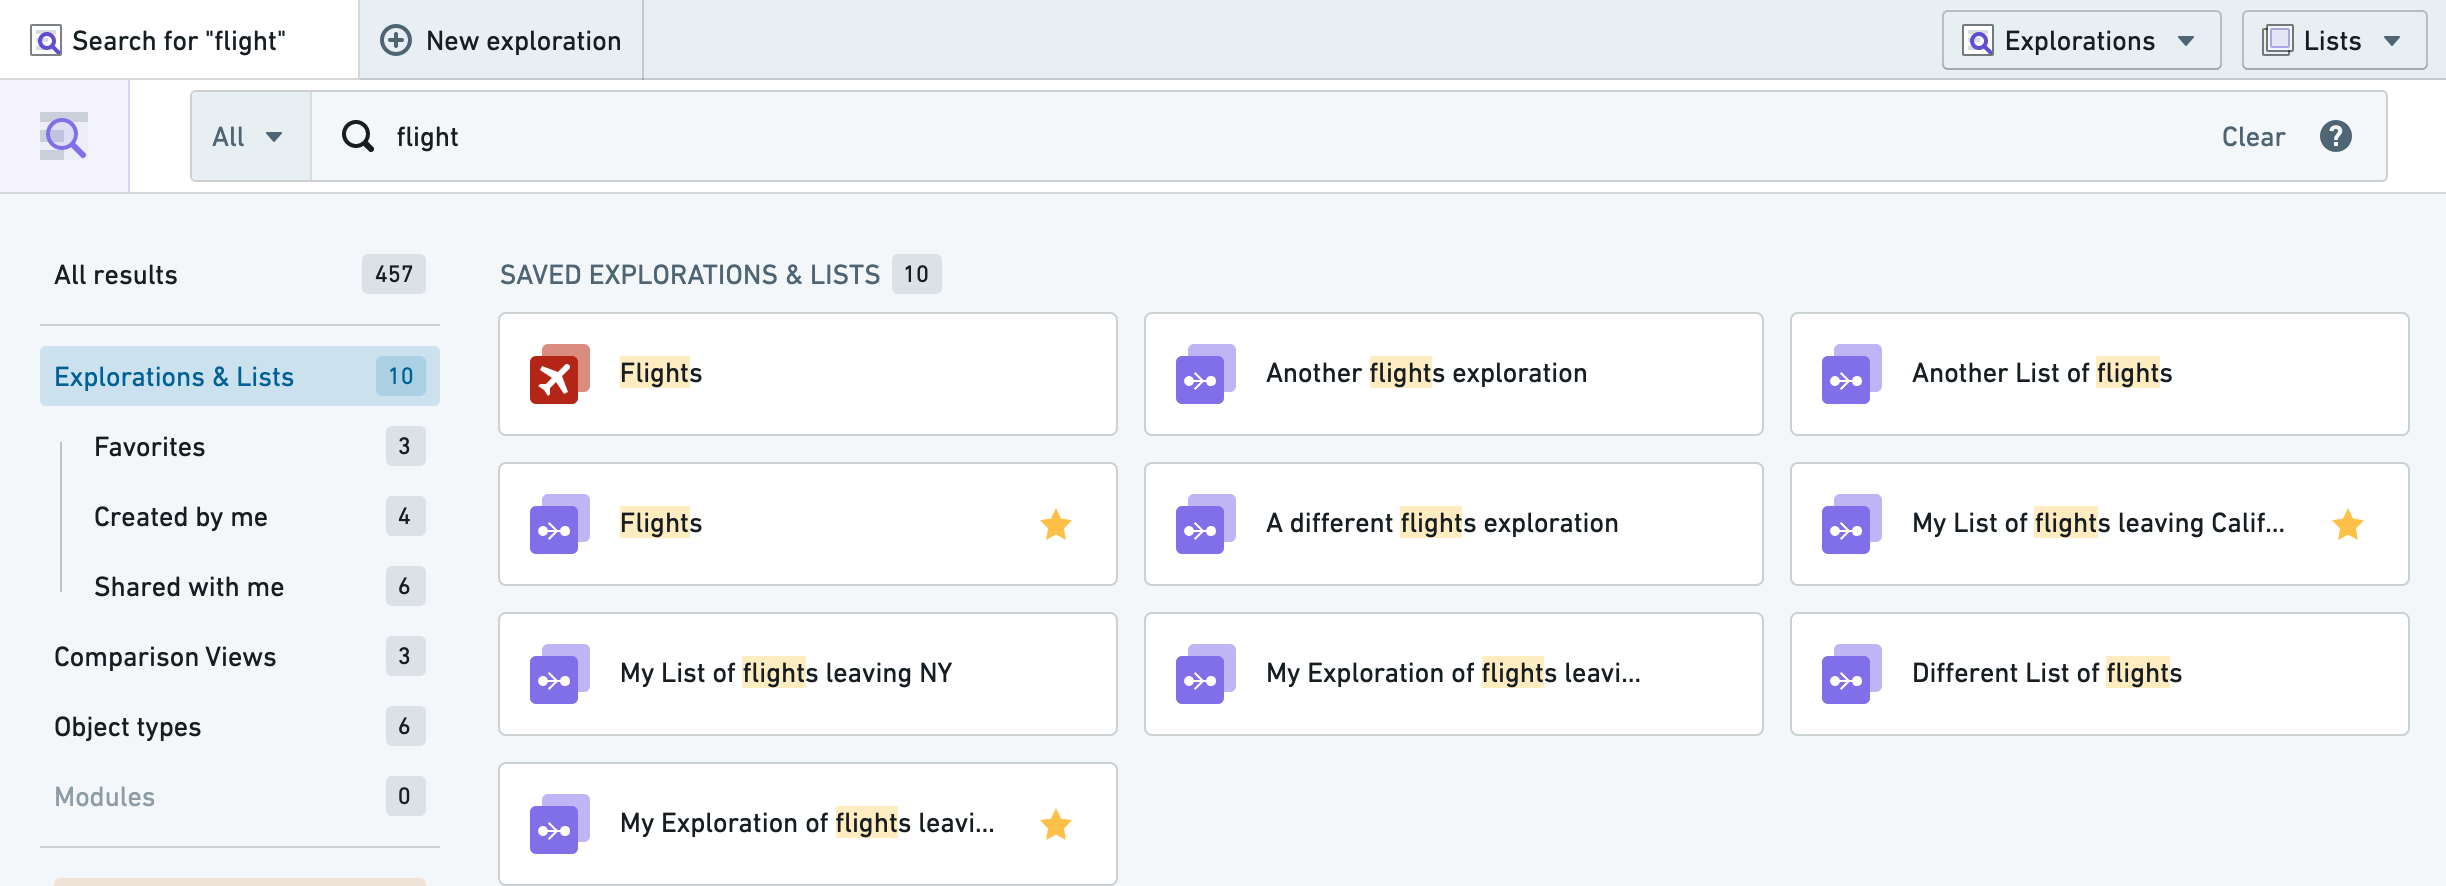Screen dimensions: 2446x886
Task: Clear the search query
Action: point(2253,137)
